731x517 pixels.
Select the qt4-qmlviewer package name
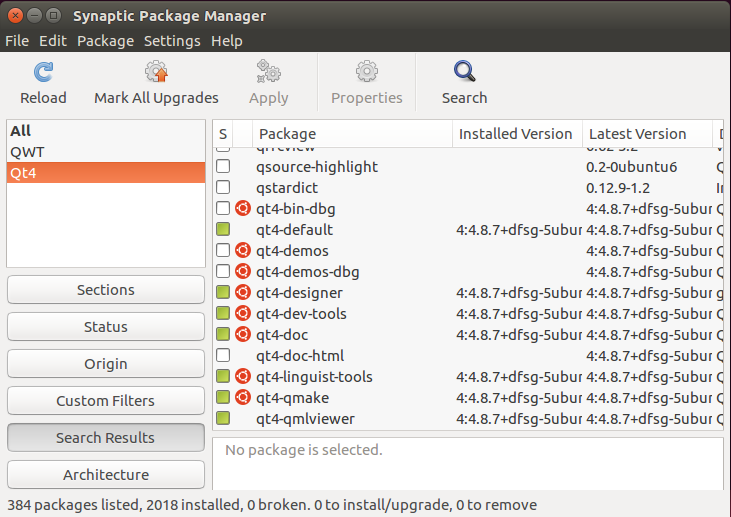tap(305, 418)
